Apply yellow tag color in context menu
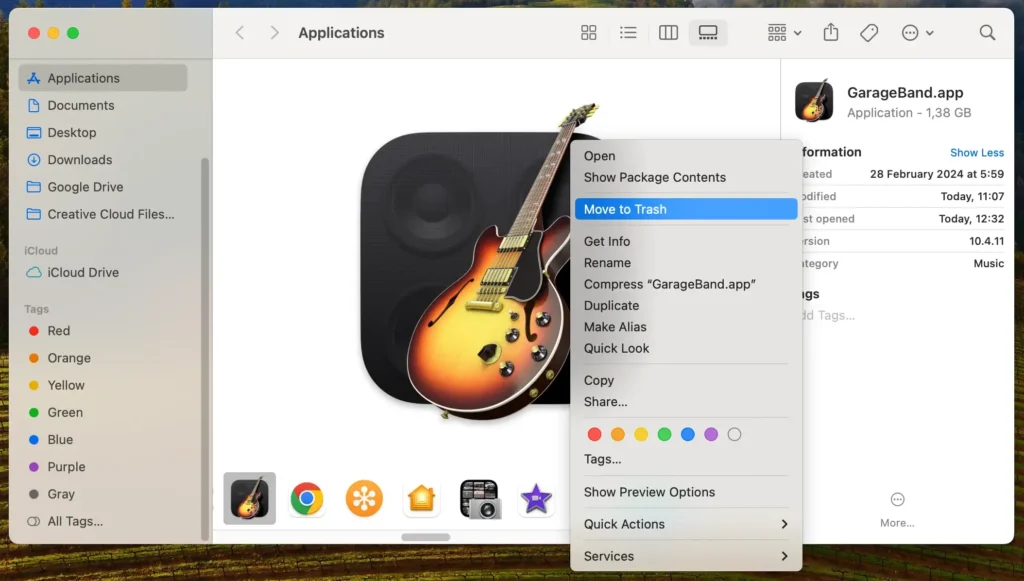This screenshot has width=1024, height=581. click(641, 434)
